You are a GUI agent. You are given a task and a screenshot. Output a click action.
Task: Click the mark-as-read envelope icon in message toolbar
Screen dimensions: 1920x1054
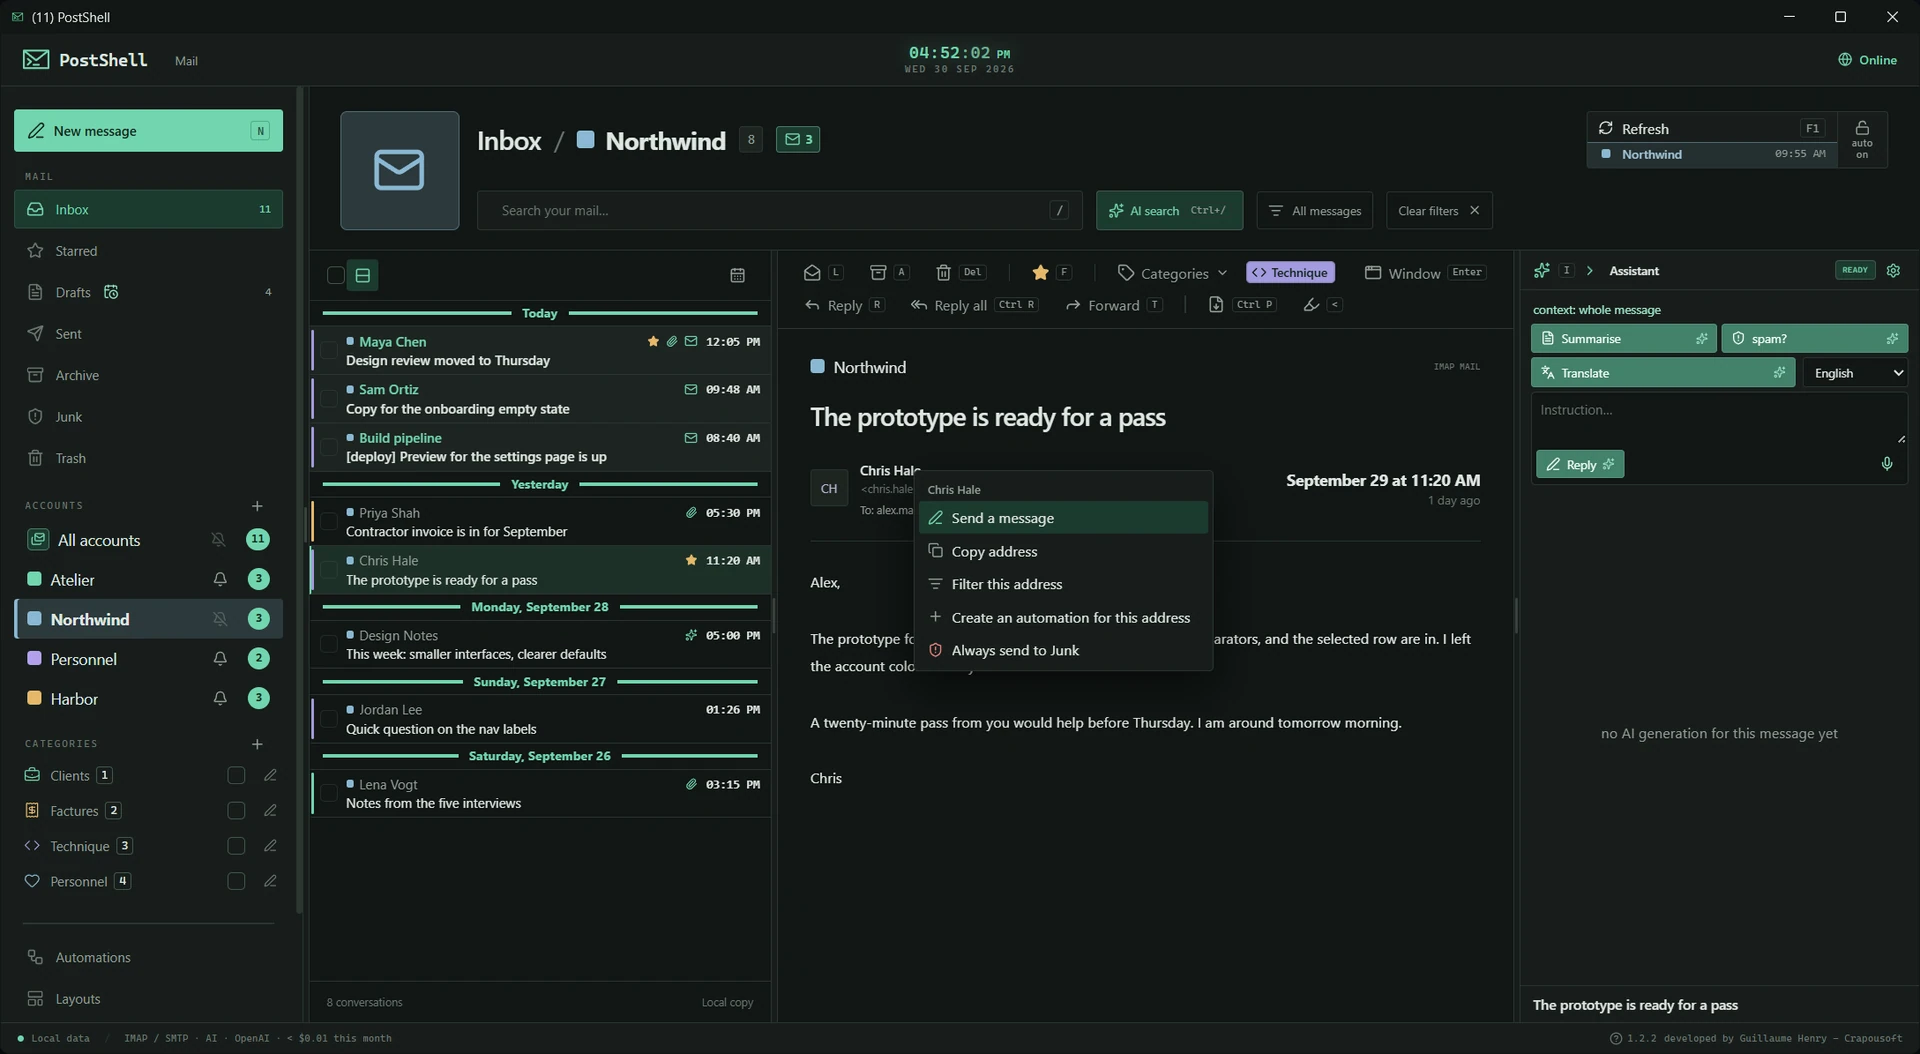pyautogui.click(x=812, y=273)
